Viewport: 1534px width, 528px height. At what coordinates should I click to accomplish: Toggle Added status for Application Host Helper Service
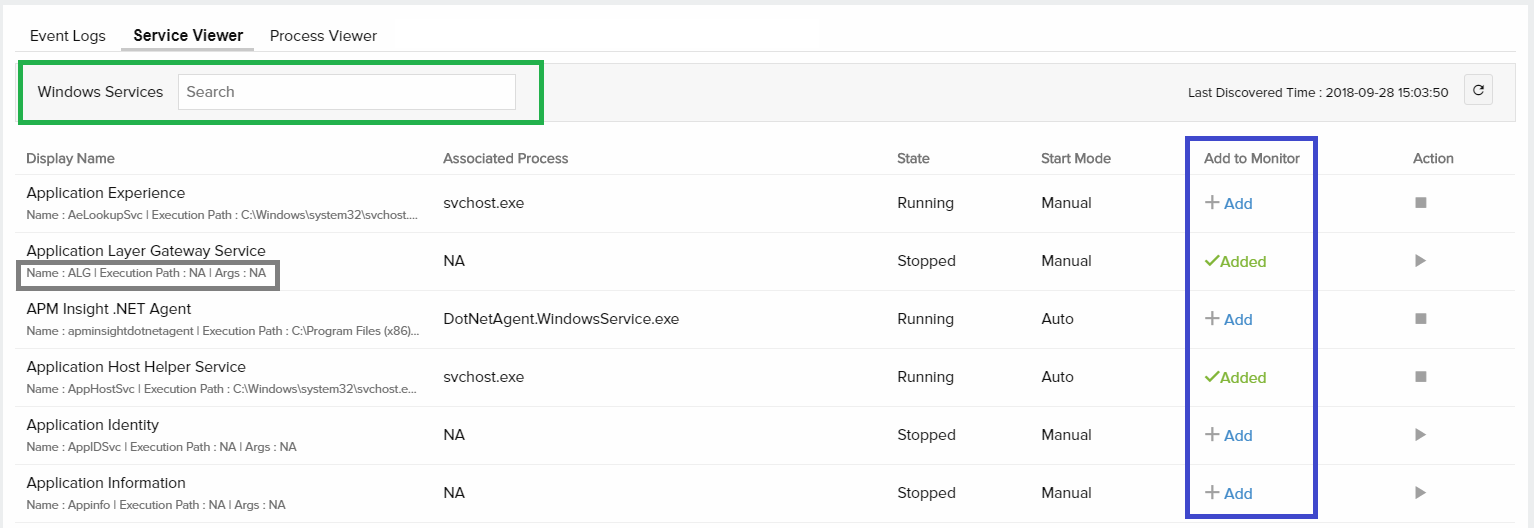(1236, 378)
